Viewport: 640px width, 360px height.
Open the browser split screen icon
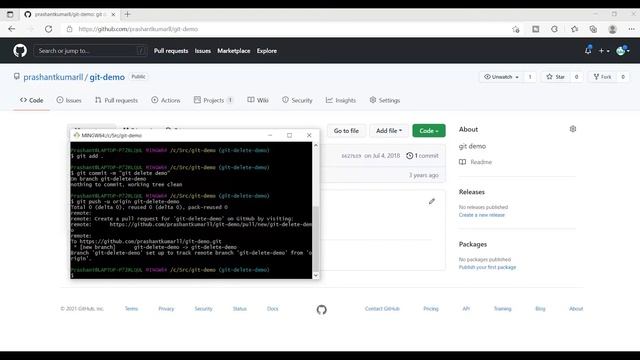tap(536, 29)
